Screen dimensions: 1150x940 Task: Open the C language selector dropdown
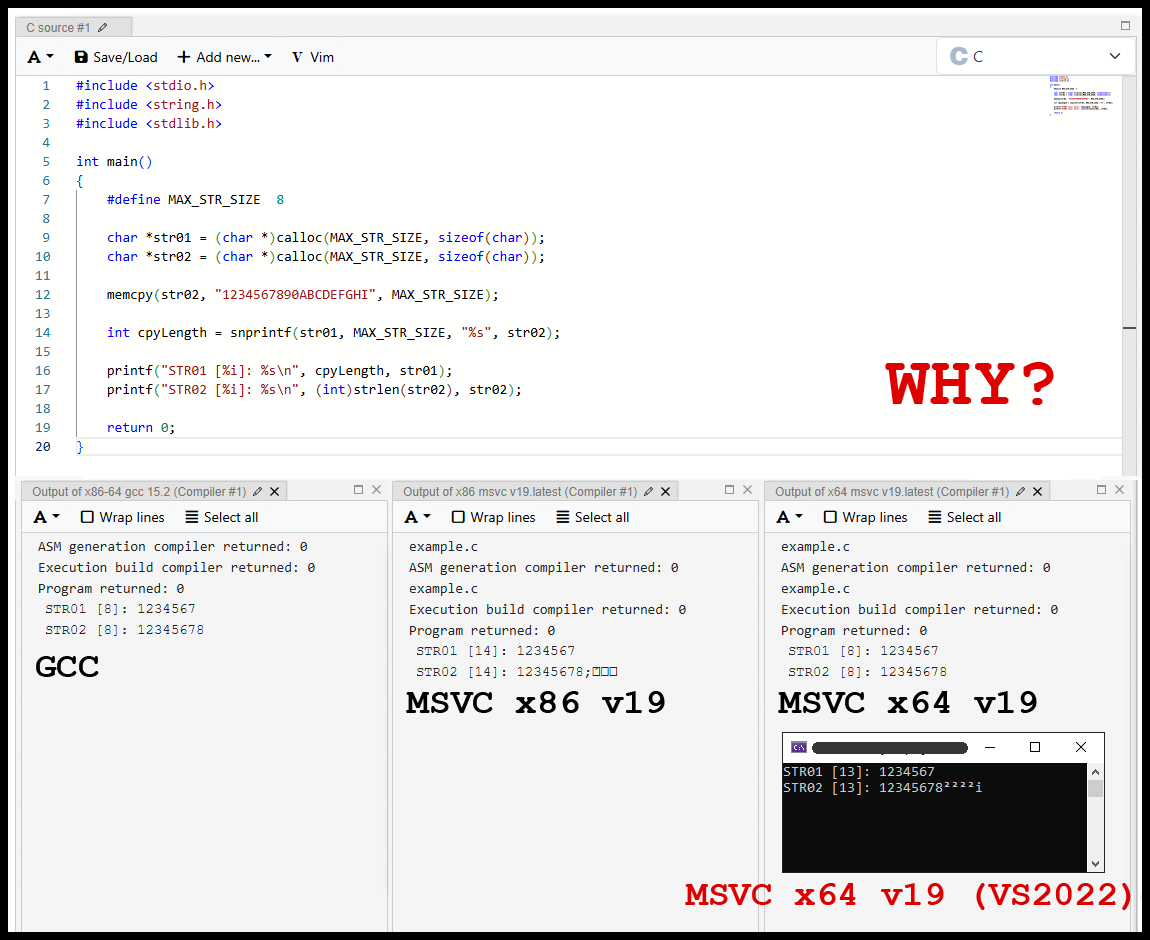1035,56
